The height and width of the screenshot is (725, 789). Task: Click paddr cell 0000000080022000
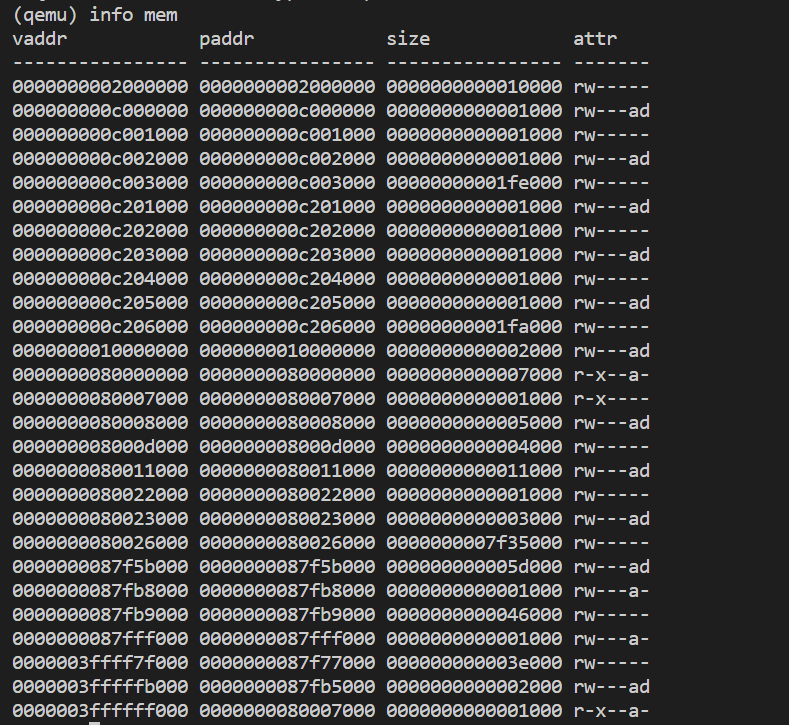[287, 495]
